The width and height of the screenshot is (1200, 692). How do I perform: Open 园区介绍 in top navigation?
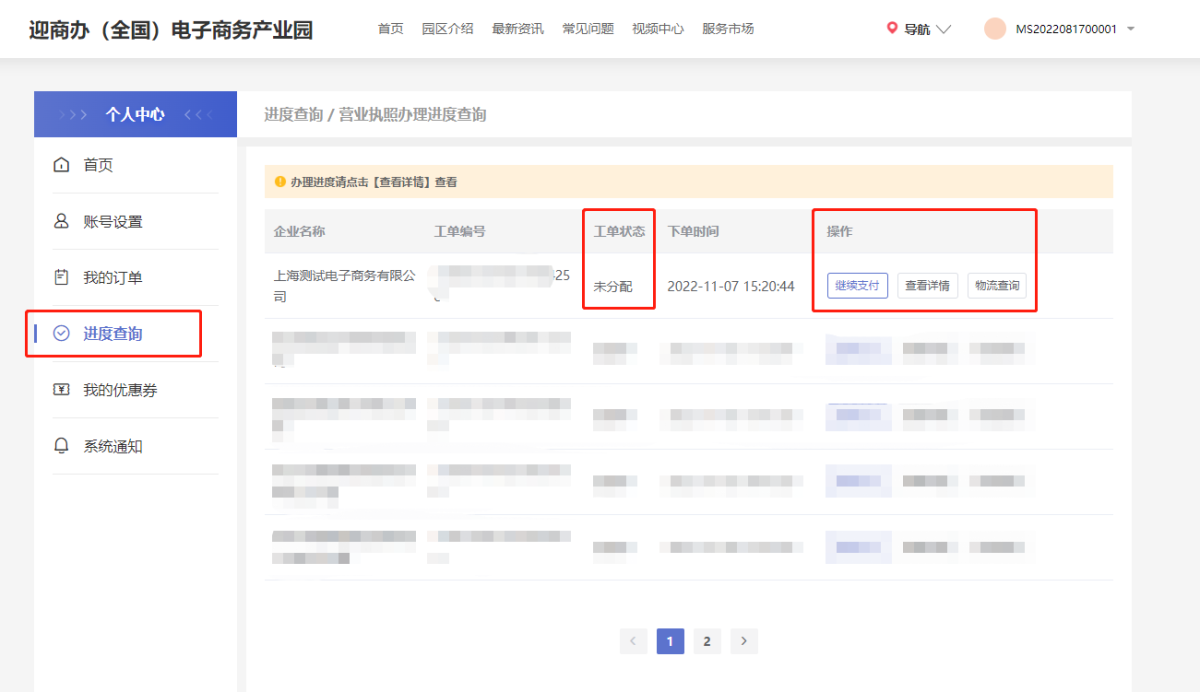pos(447,29)
